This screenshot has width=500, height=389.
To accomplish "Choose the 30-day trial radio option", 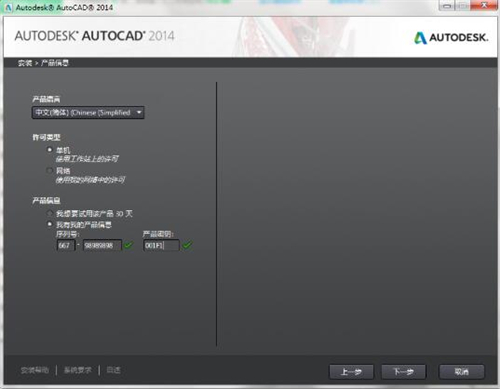I will coord(50,213).
